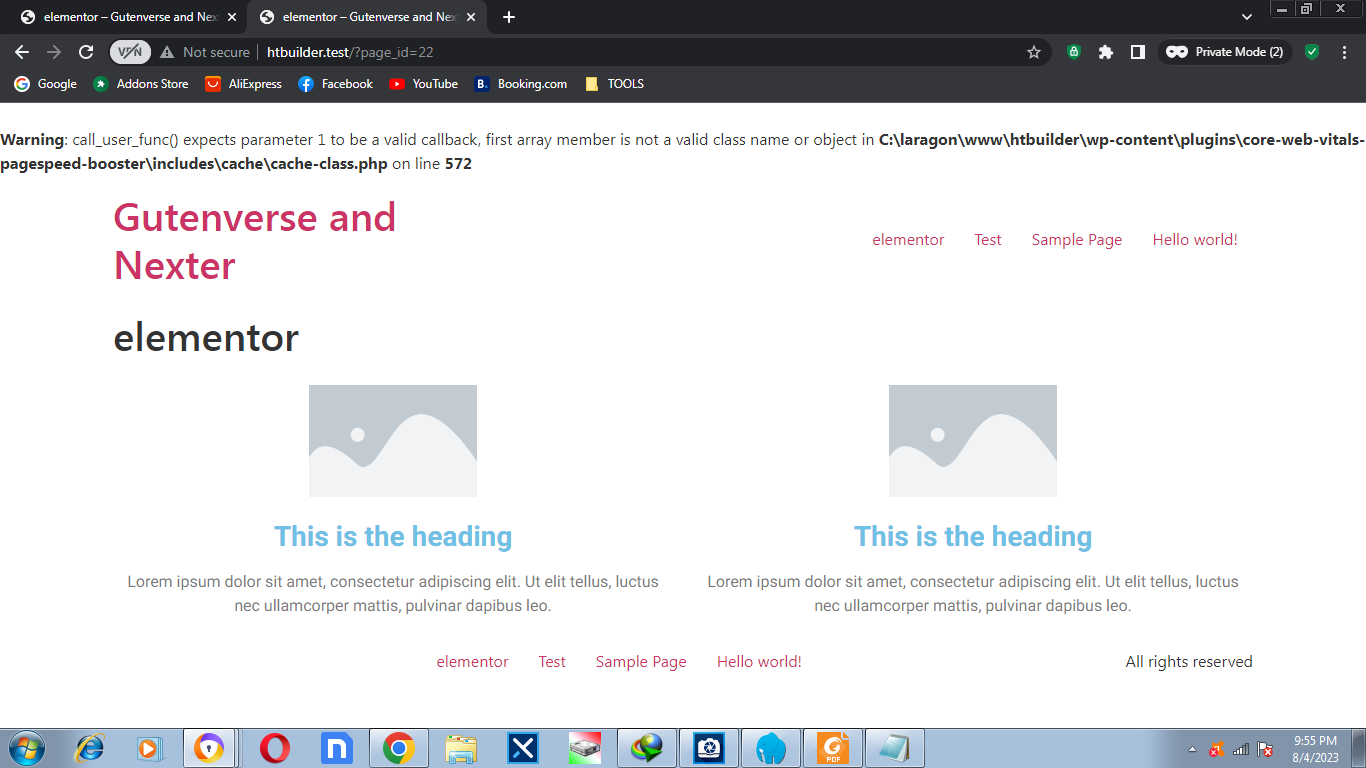The image size is (1366, 768).
Task: Click the browser forward arrow
Action: 54,52
